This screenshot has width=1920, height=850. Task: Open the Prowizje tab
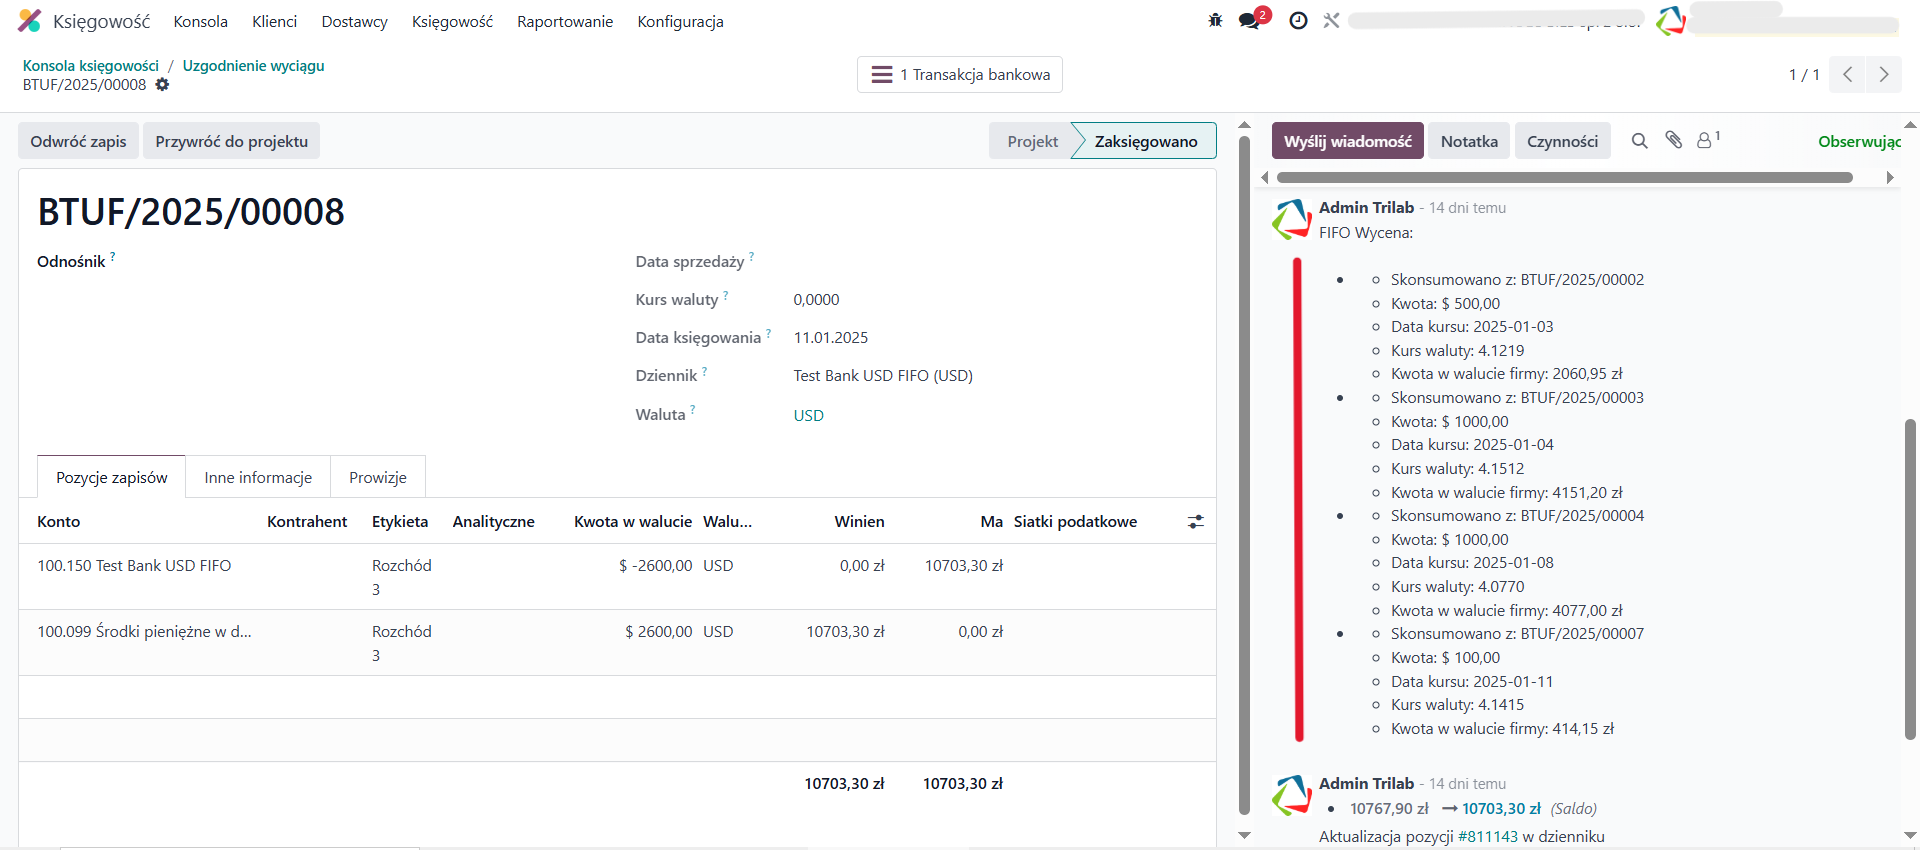click(x=377, y=478)
